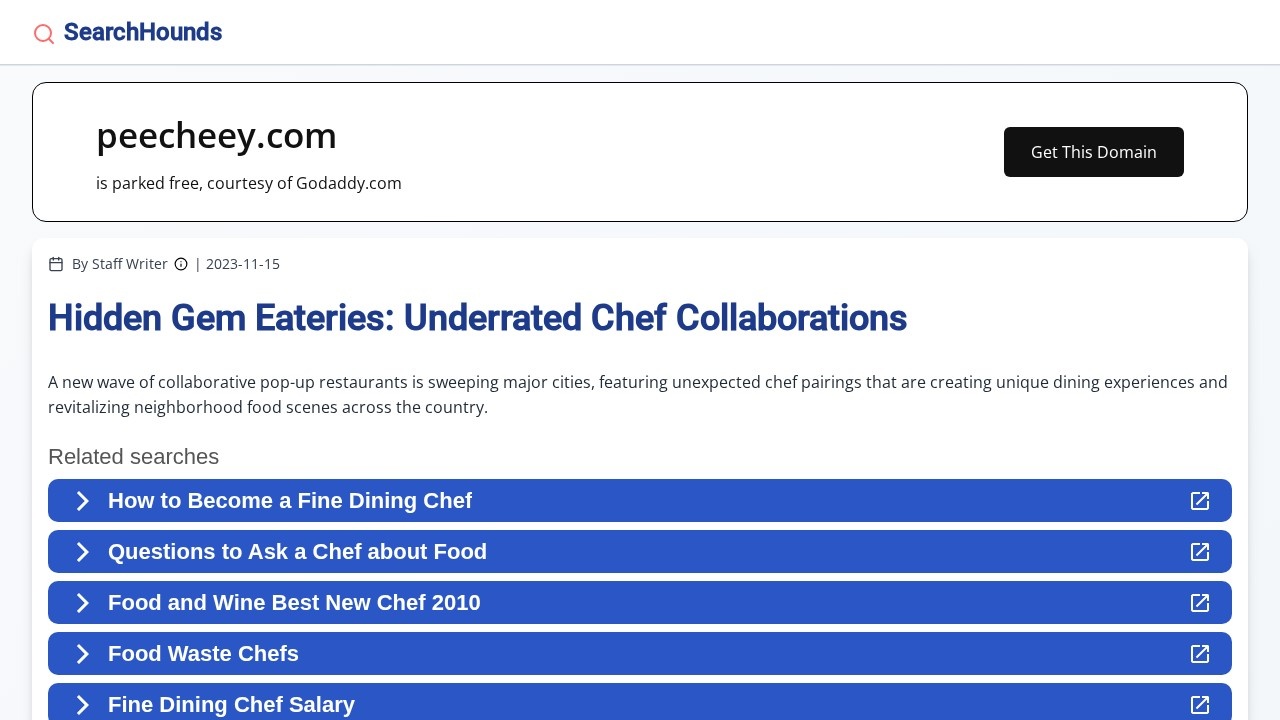The width and height of the screenshot is (1280, 720).
Task: Click chevron beside Fine Dining Chef Salary
Action: pyautogui.click(x=83, y=704)
